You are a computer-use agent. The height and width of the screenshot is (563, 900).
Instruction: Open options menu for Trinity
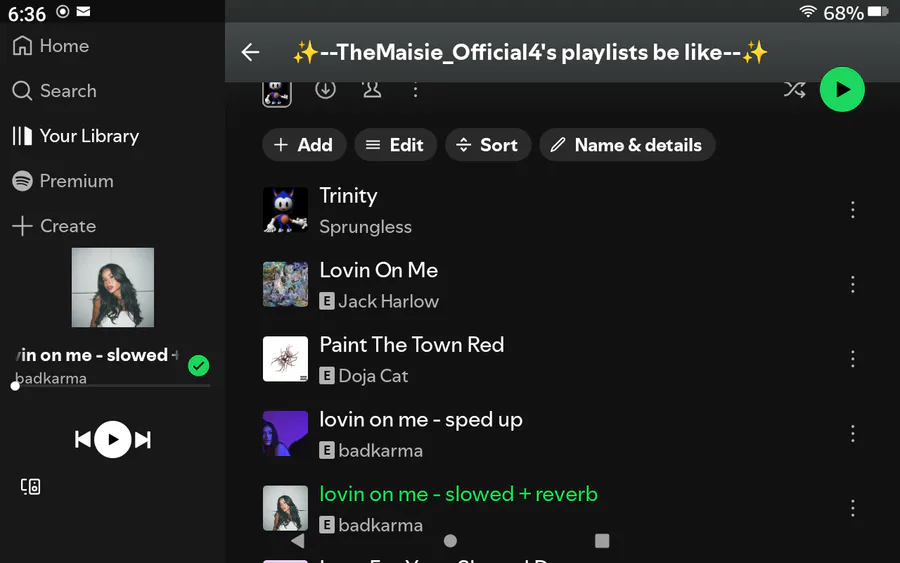(x=852, y=210)
